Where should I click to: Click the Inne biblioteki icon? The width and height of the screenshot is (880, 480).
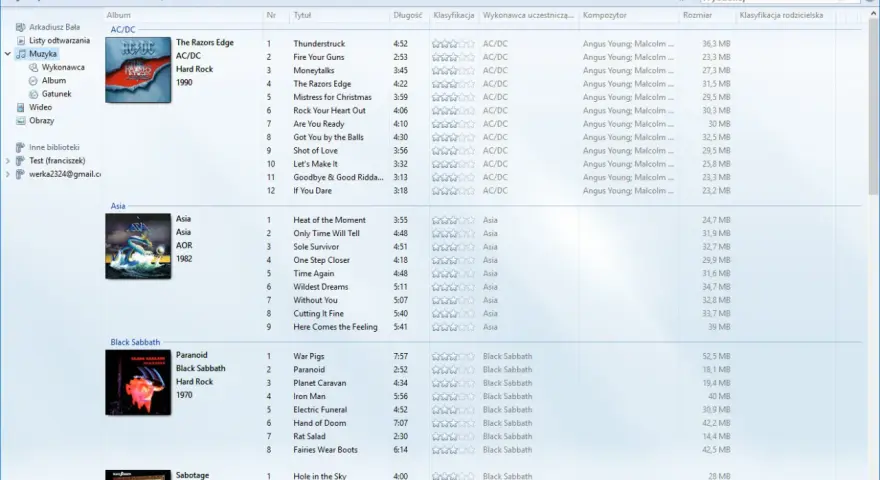(x=21, y=148)
